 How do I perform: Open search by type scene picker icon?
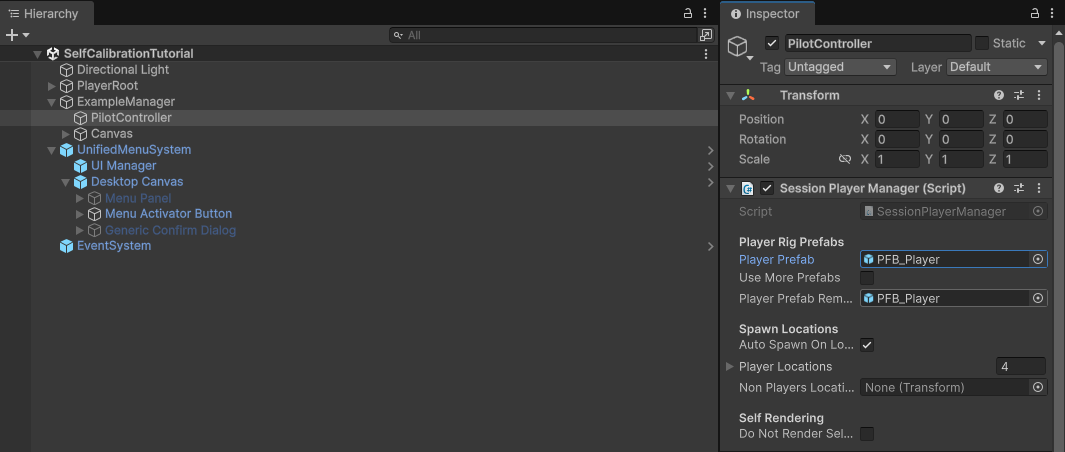[706, 35]
